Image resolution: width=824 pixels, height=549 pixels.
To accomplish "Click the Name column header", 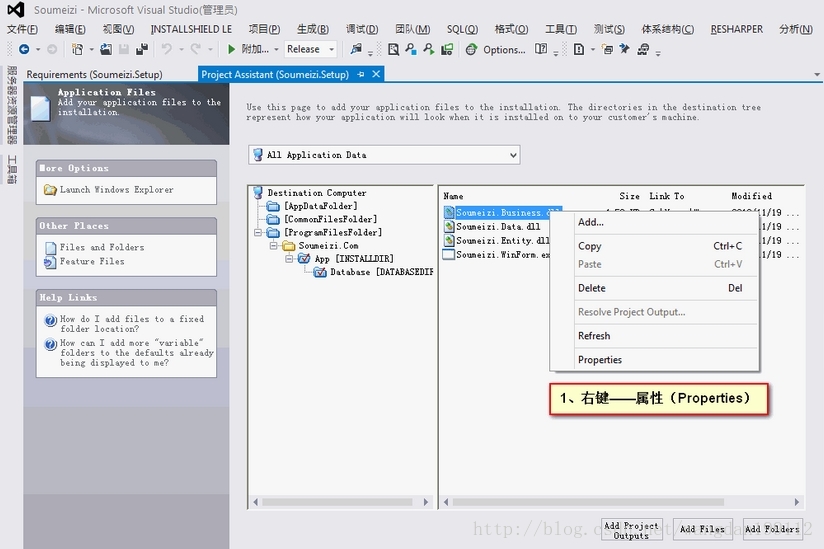I will (453, 196).
